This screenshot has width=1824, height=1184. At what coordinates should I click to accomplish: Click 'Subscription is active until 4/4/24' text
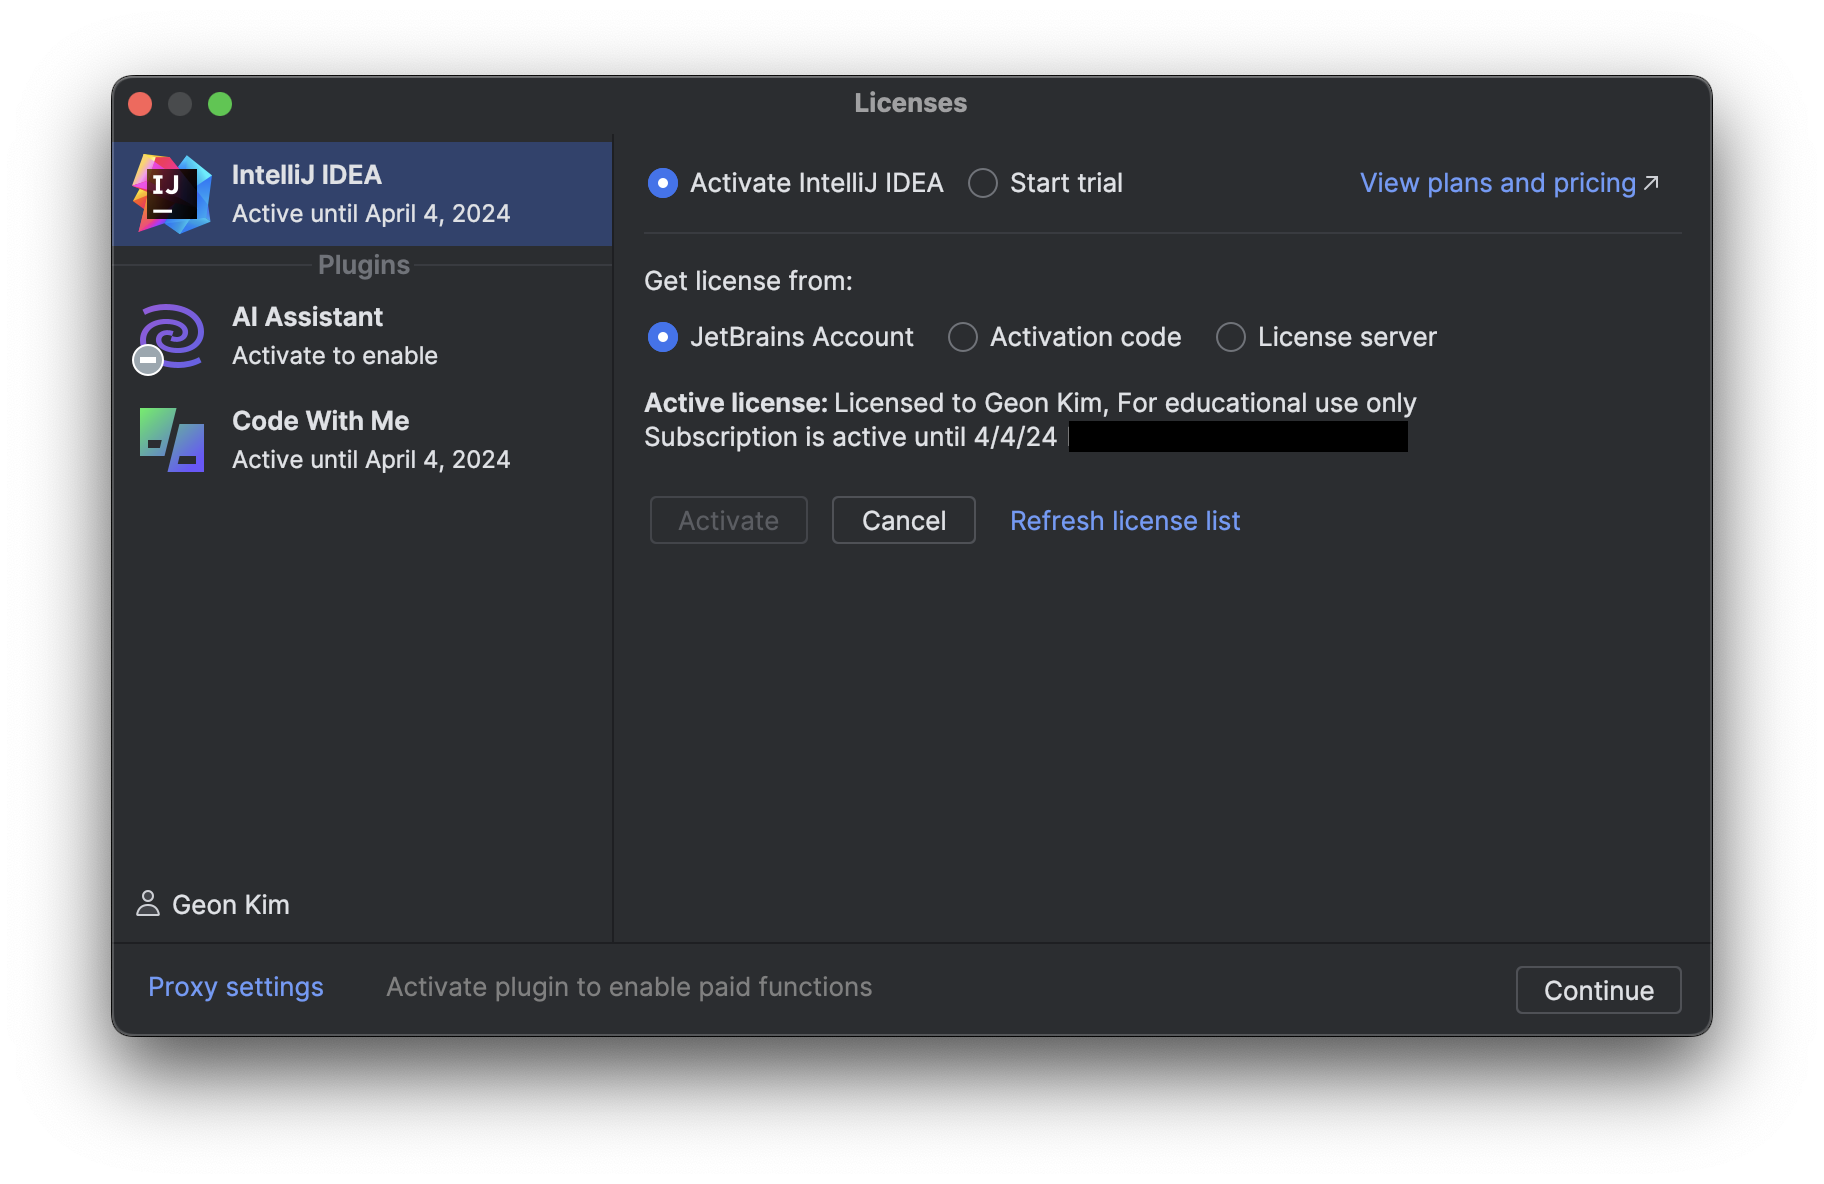coord(851,437)
